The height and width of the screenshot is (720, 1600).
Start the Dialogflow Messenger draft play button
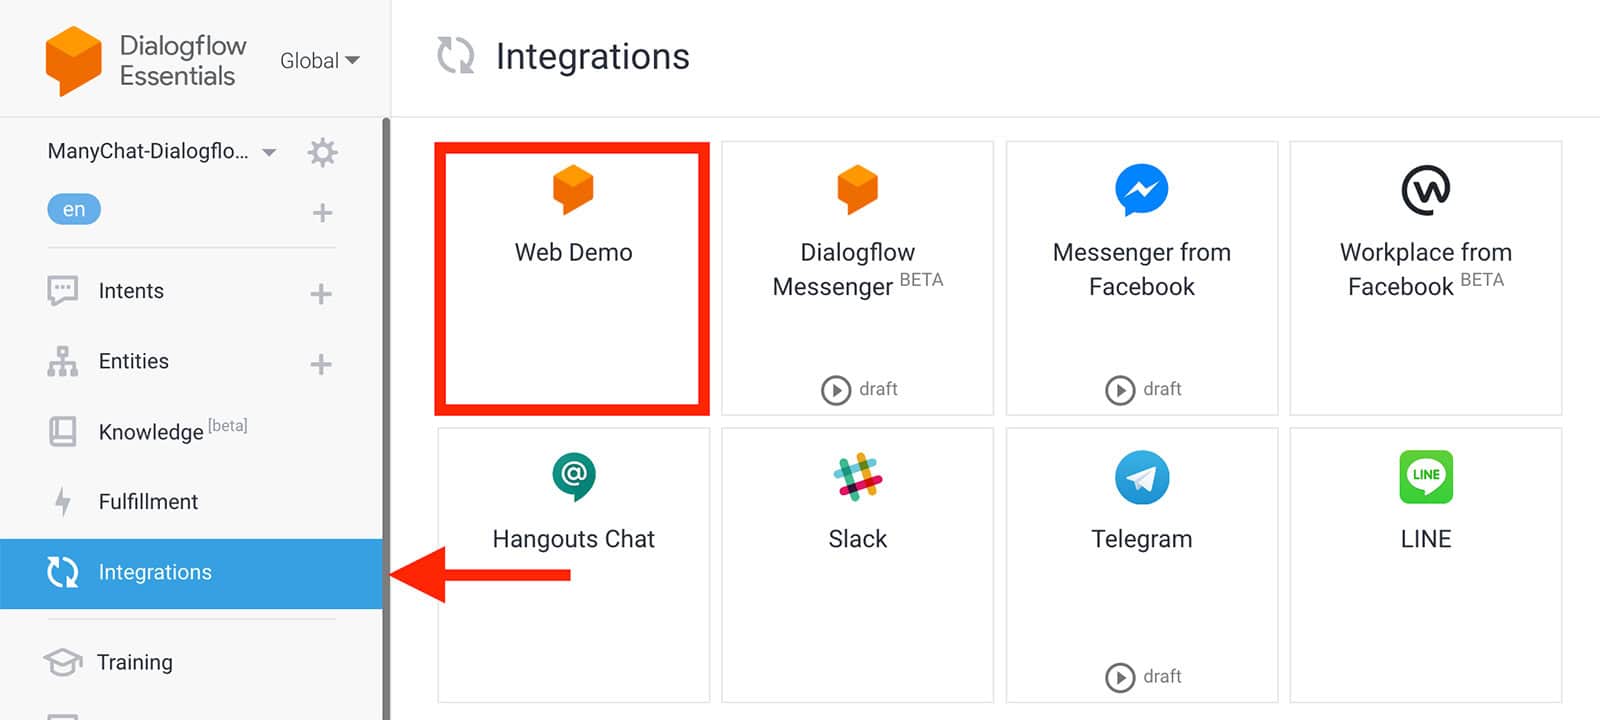(836, 389)
